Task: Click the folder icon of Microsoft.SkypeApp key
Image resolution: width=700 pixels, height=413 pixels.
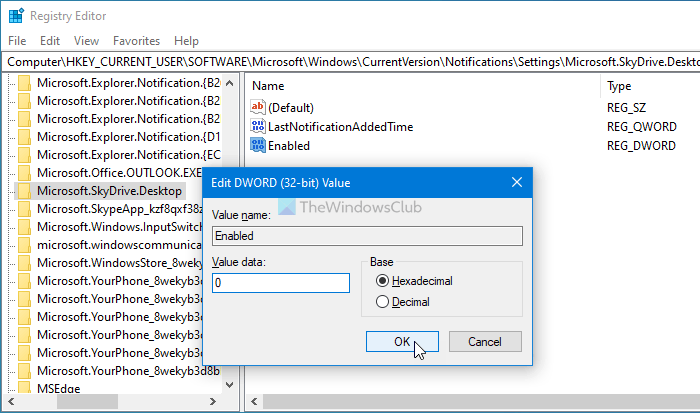Action: [25, 209]
